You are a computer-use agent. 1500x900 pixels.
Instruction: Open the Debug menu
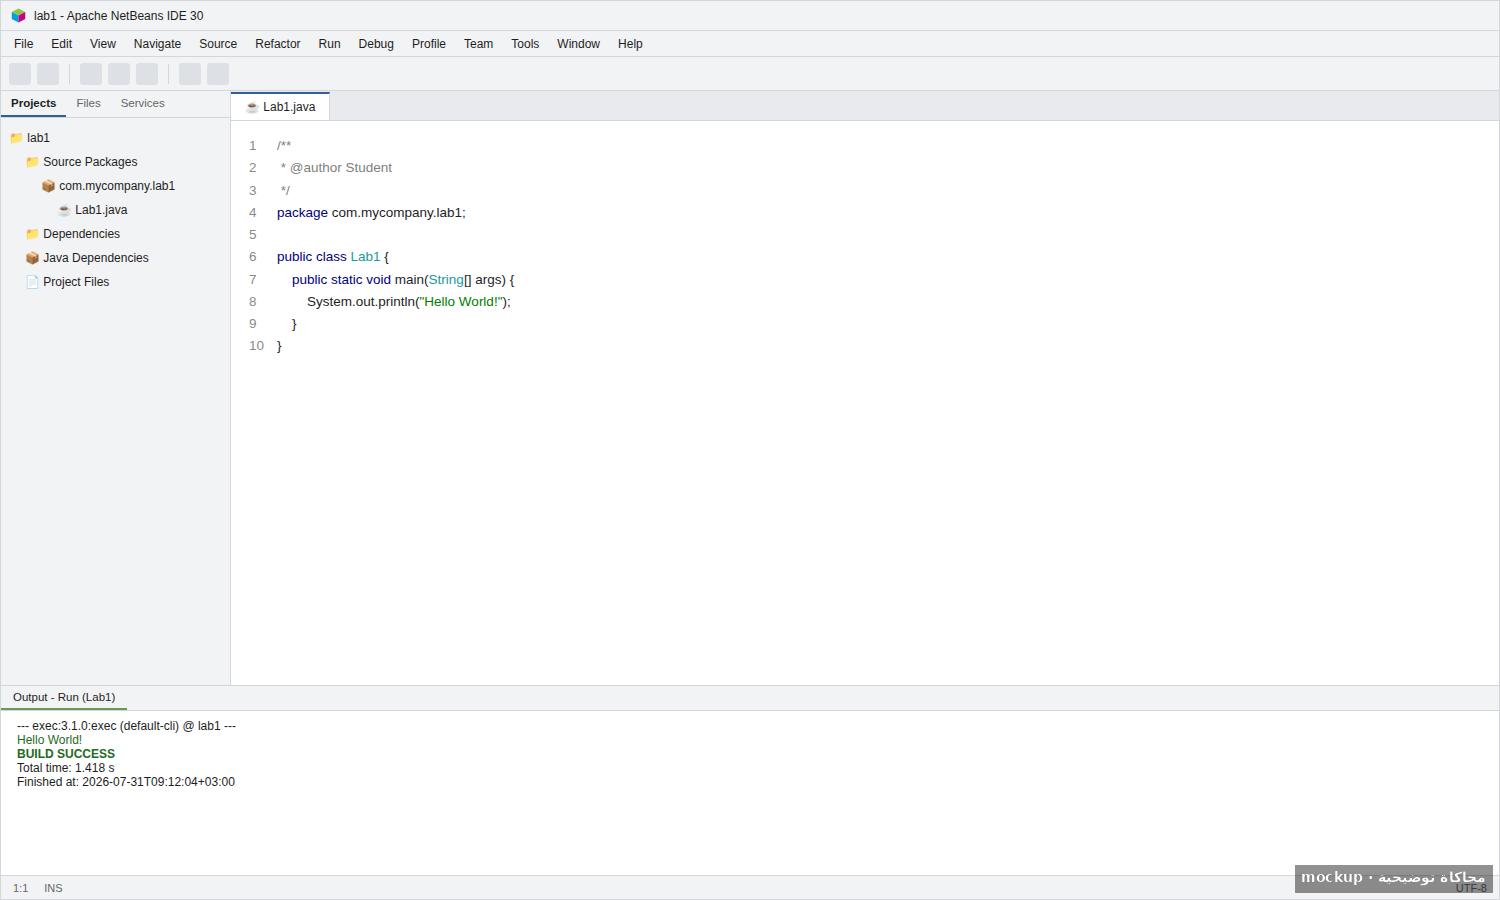(x=376, y=44)
